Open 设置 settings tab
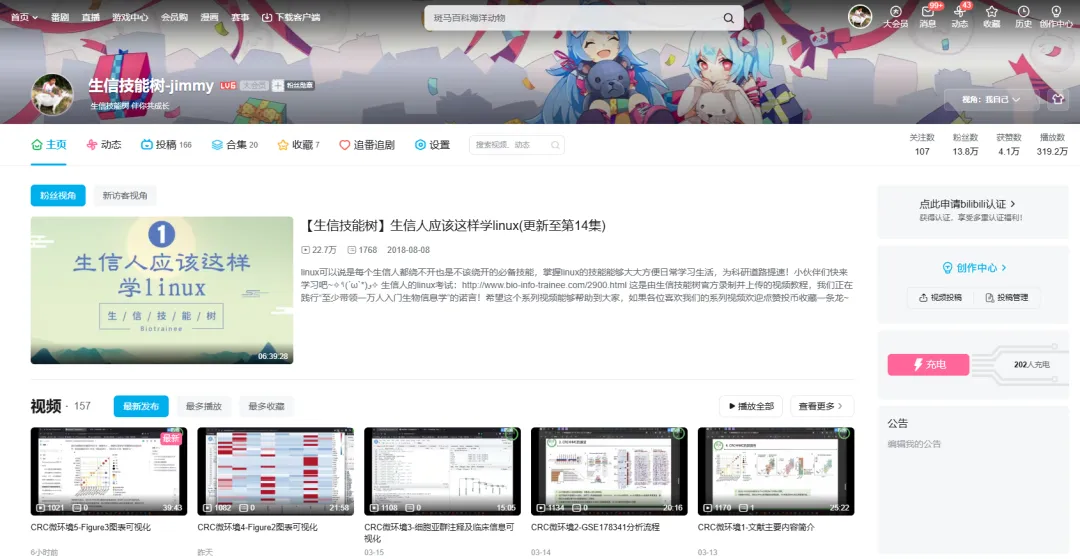Image resolution: width=1080 pixels, height=559 pixels. [x=433, y=145]
